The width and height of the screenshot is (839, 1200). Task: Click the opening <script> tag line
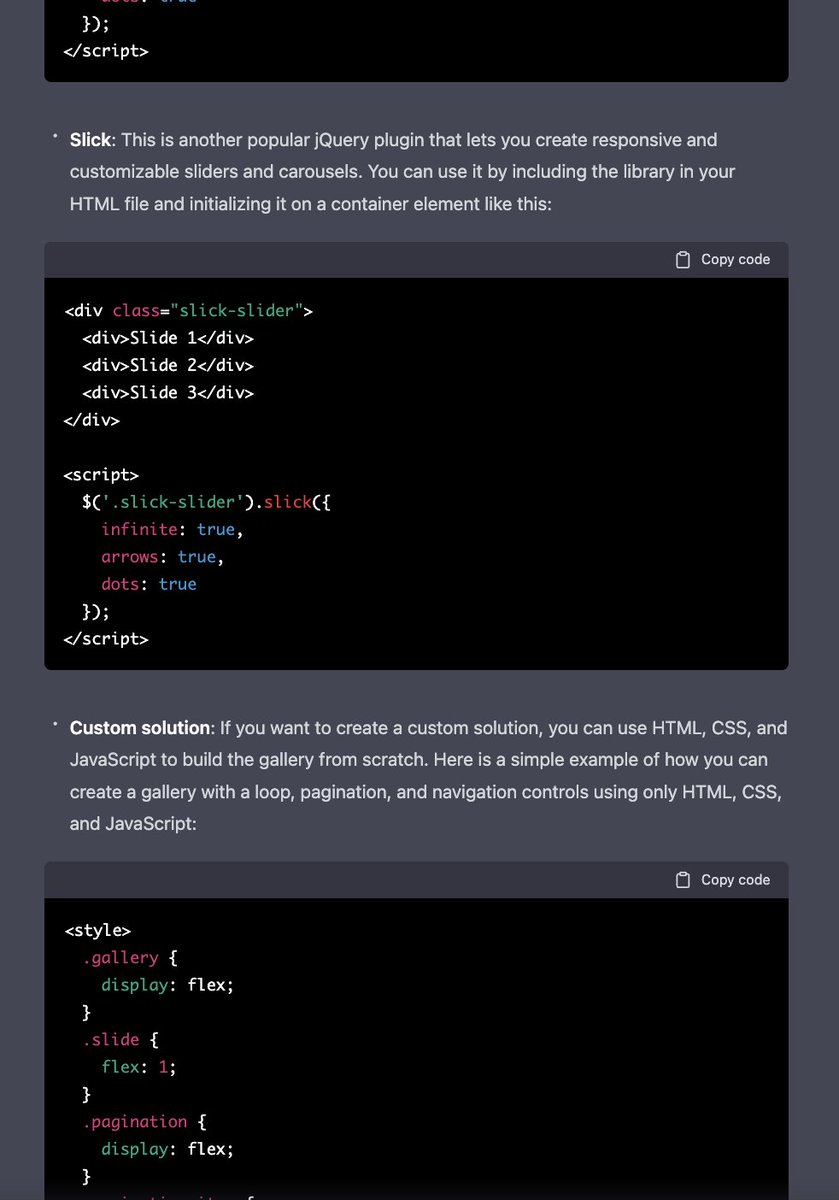point(101,475)
